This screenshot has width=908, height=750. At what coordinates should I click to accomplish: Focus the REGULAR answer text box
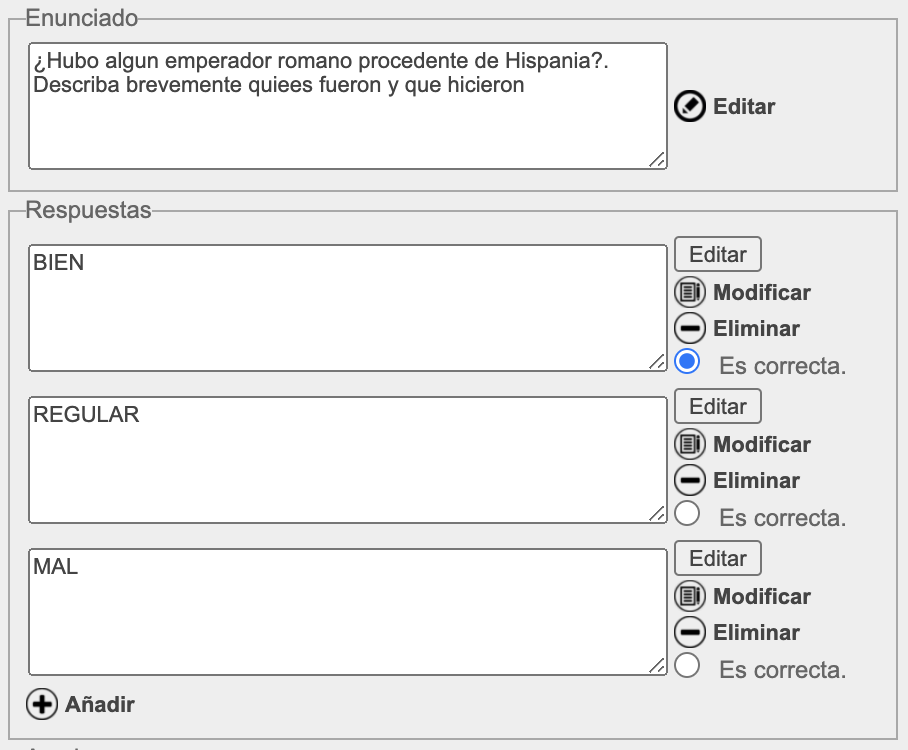tap(347, 460)
